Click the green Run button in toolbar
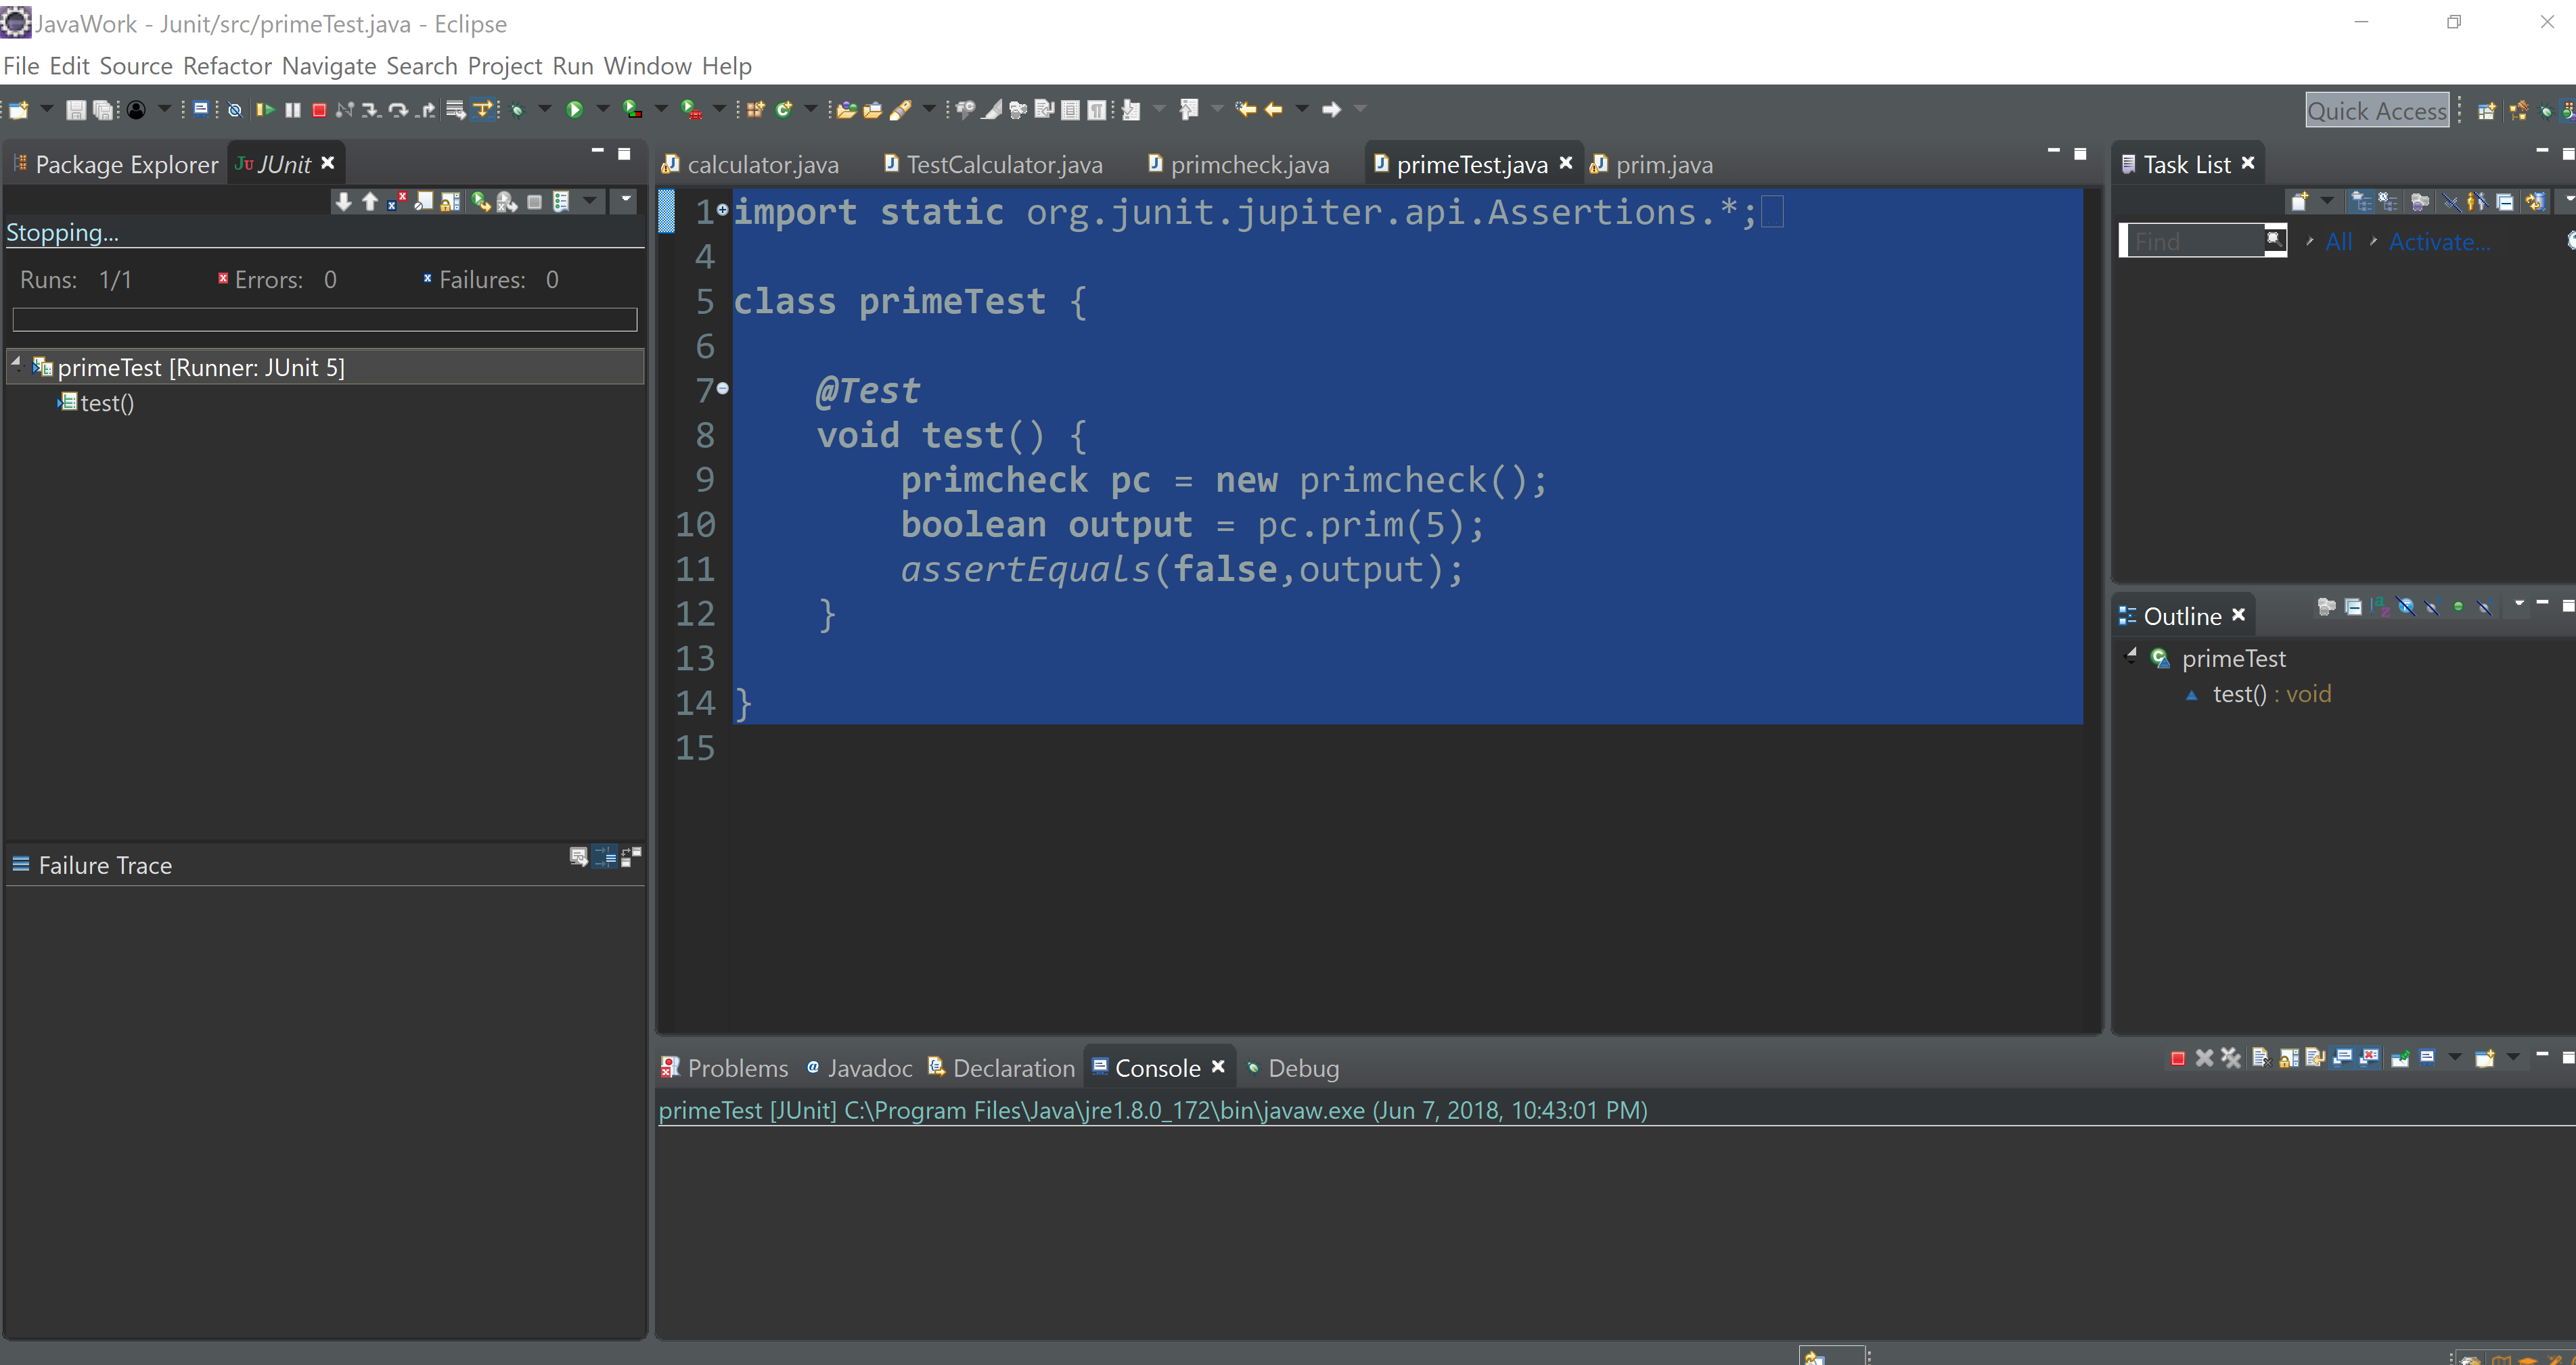This screenshot has width=2576, height=1365. (574, 110)
